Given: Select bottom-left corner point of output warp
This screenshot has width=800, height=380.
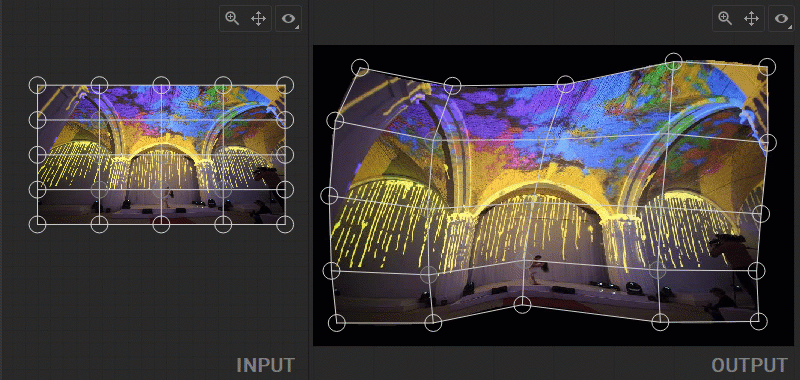Looking at the screenshot, I should click(x=337, y=323).
